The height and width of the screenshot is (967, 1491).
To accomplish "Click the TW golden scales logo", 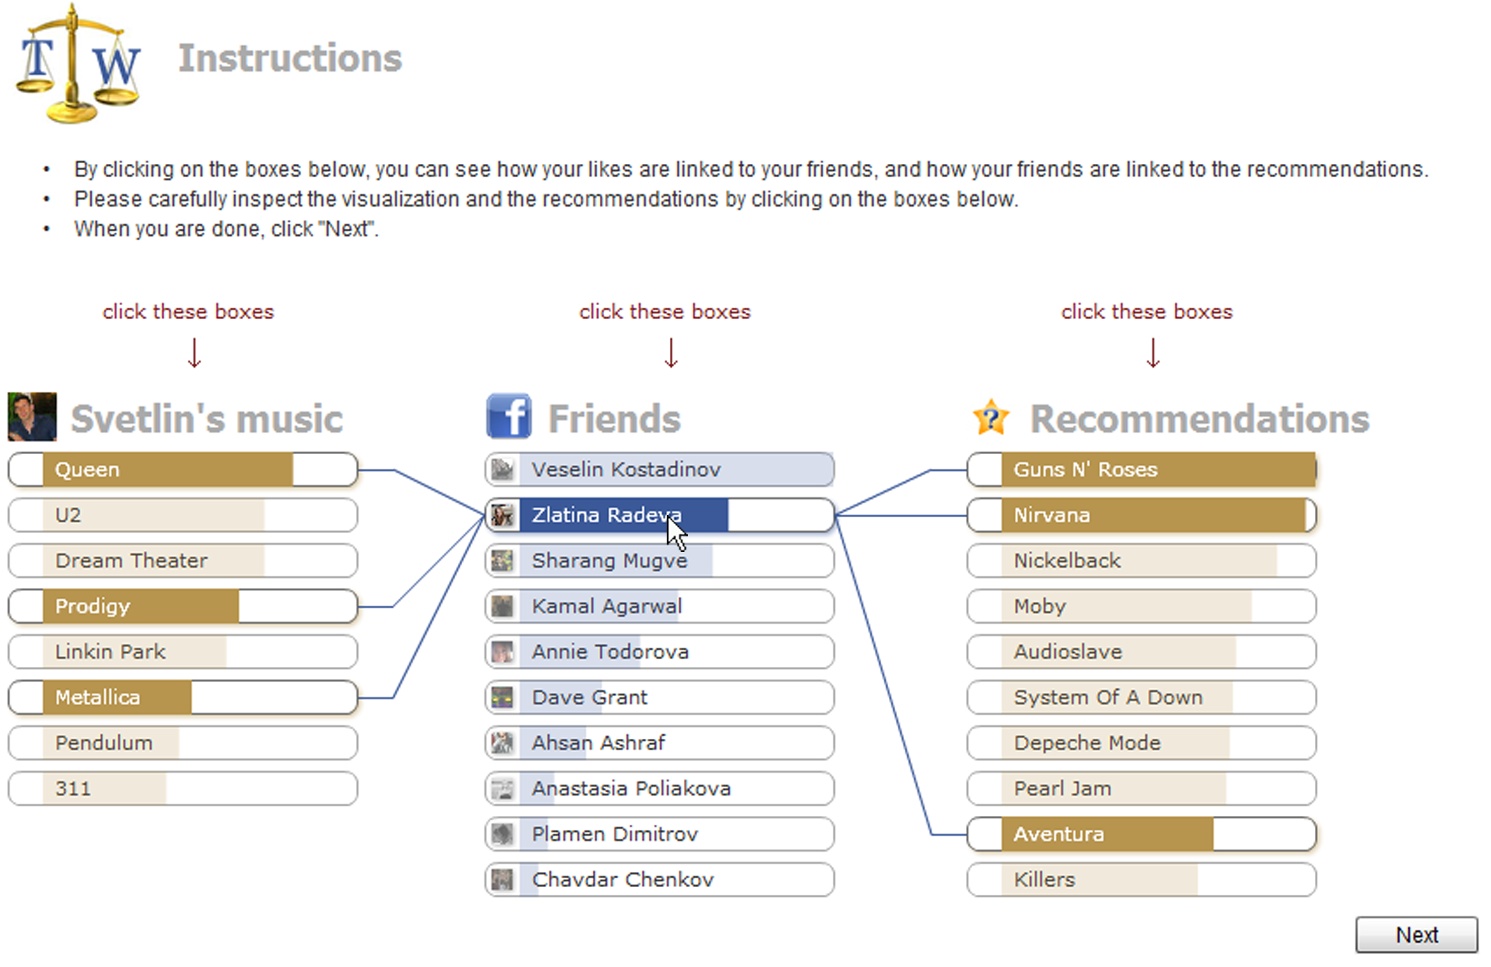I will tap(78, 63).
